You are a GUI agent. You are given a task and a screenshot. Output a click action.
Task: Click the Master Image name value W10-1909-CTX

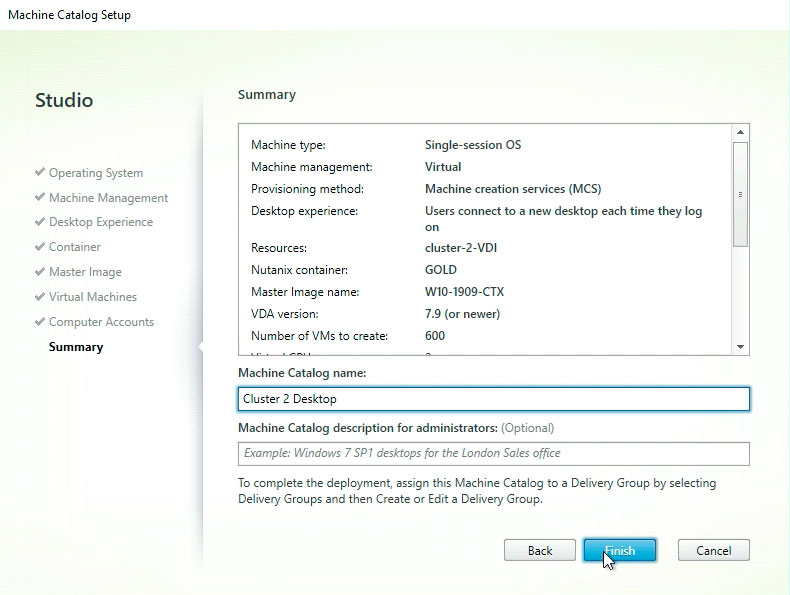(x=463, y=292)
